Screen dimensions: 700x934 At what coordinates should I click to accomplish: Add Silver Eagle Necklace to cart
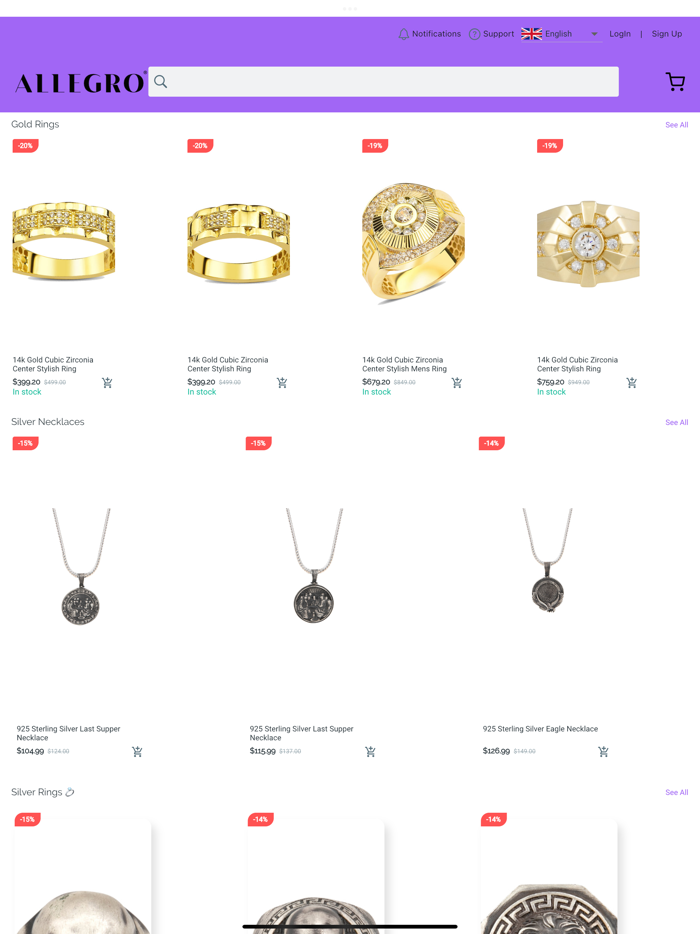[x=603, y=751]
